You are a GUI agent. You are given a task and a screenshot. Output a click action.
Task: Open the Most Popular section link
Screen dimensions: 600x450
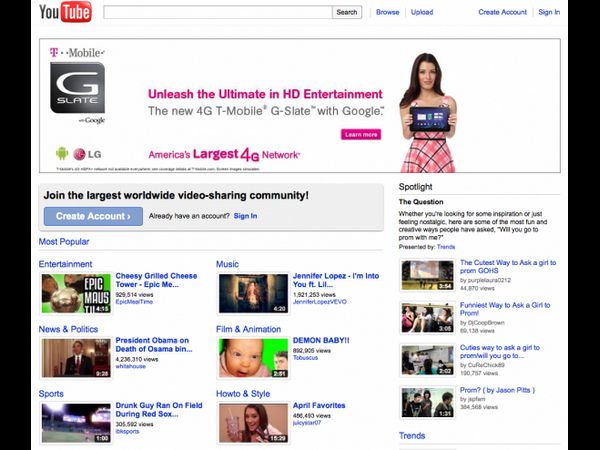(64, 241)
